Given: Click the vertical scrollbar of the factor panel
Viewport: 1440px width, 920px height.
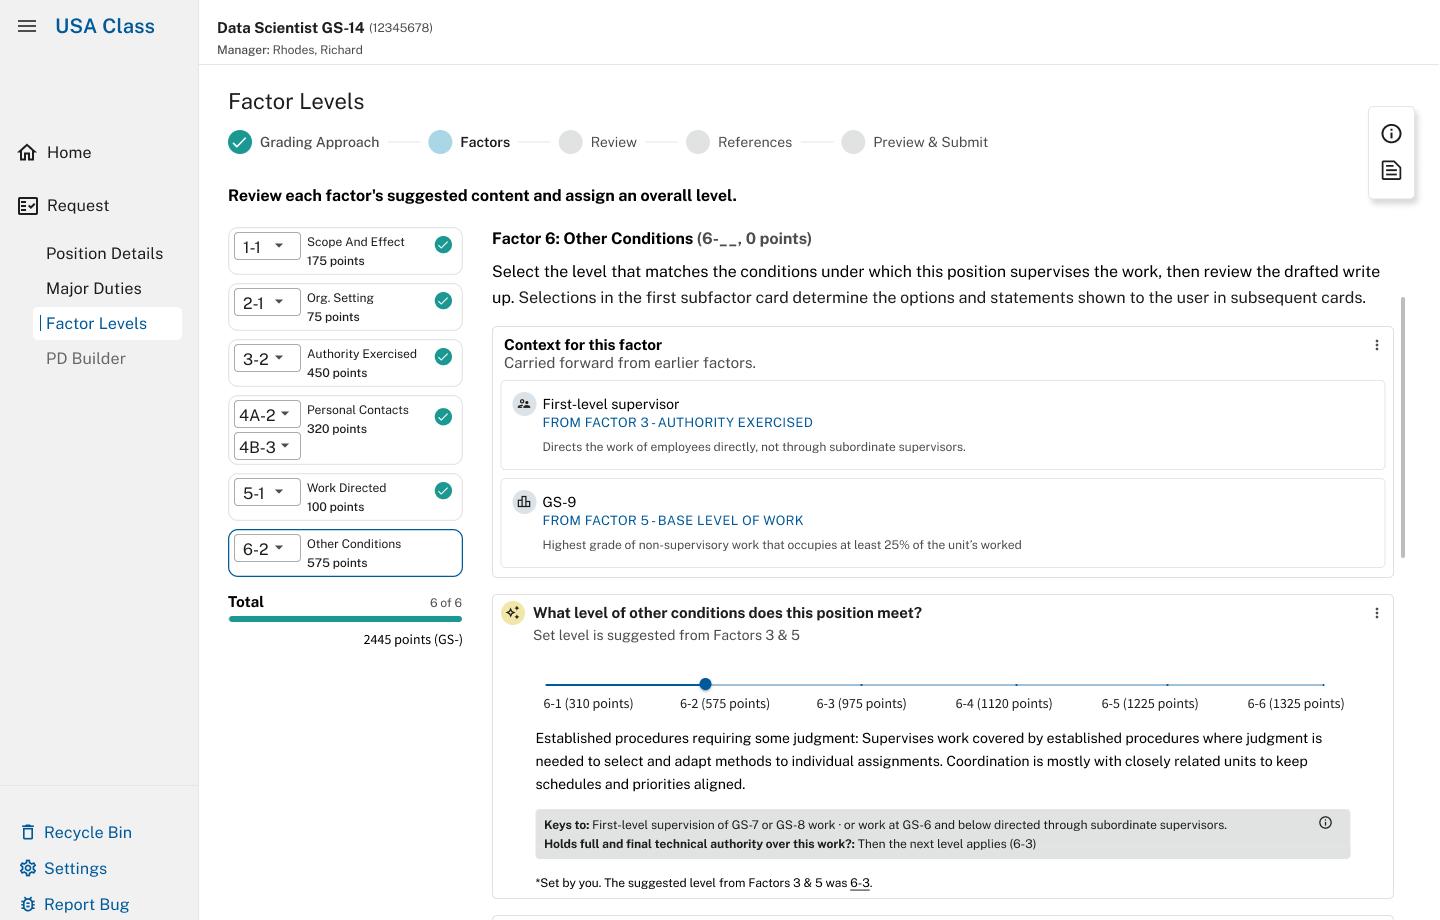Looking at the screenshot, I should pyautogui.click(x=1403, y=427).
